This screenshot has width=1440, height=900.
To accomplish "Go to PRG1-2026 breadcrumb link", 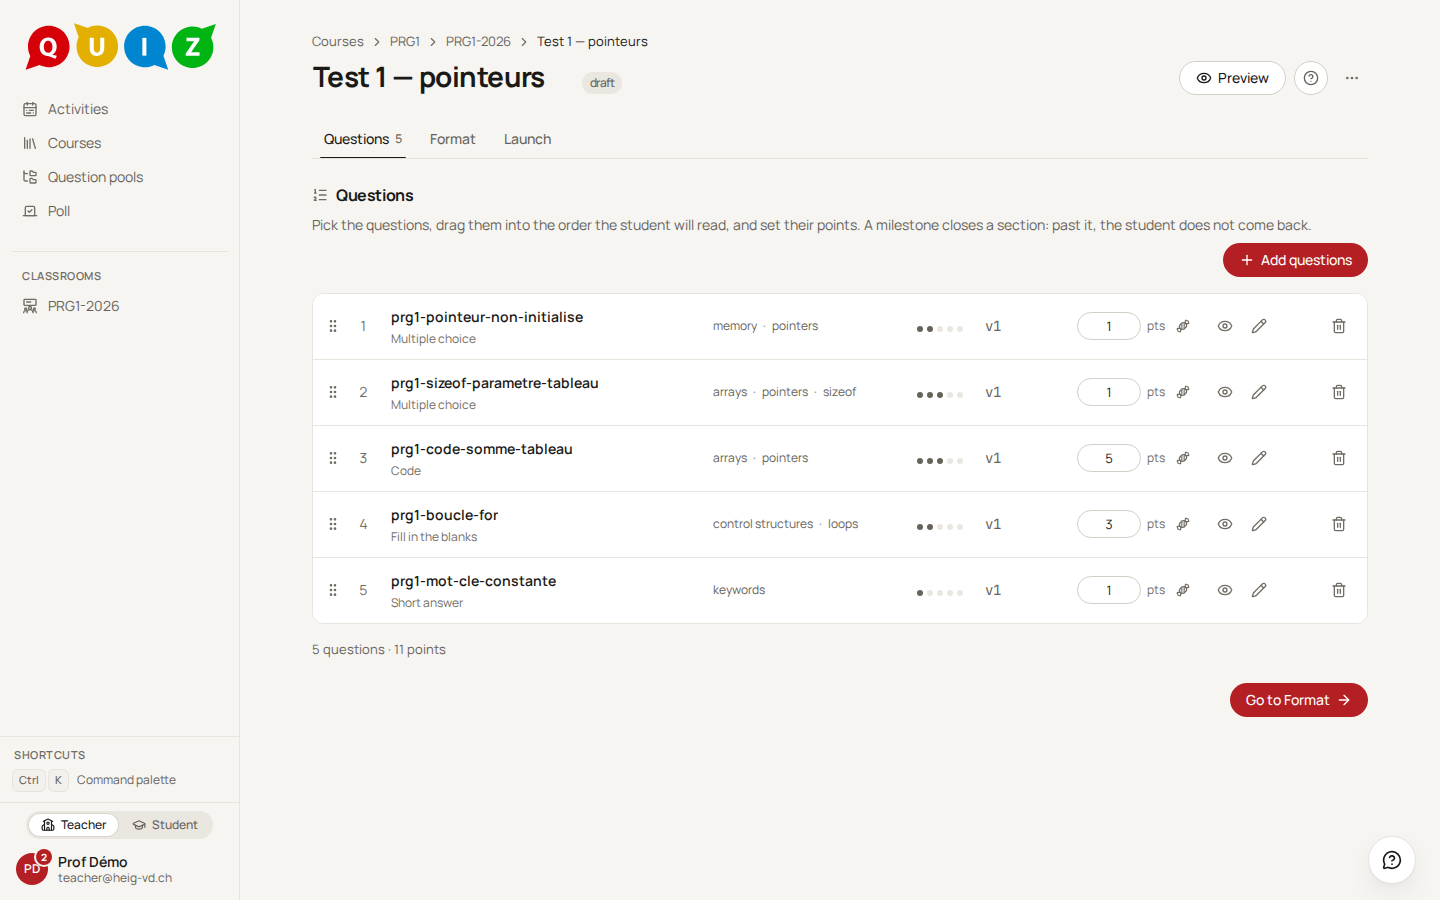I will [x=478, y=41].
